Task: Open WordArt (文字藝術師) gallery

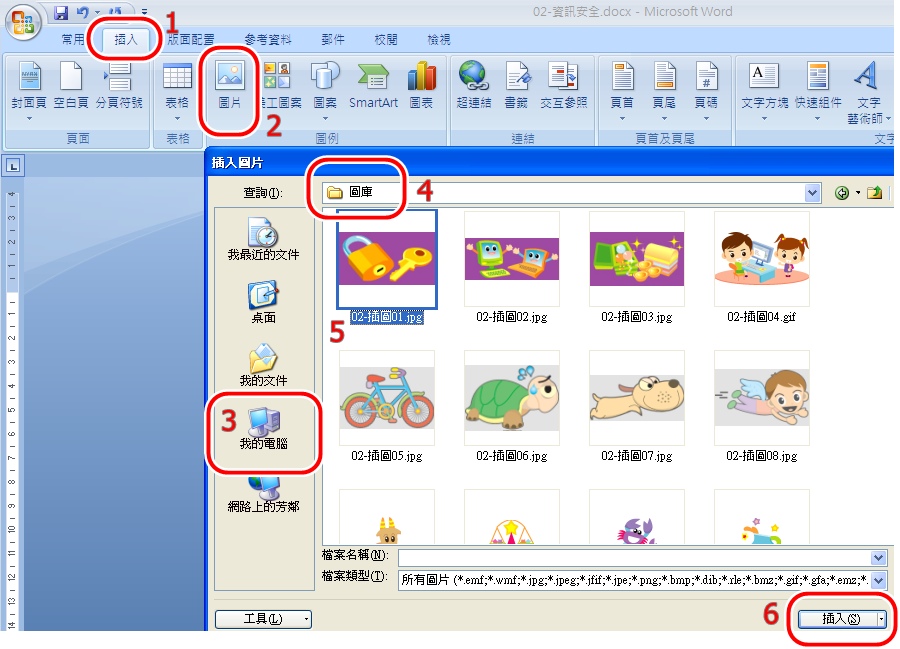Action: [x=868, y=92]
